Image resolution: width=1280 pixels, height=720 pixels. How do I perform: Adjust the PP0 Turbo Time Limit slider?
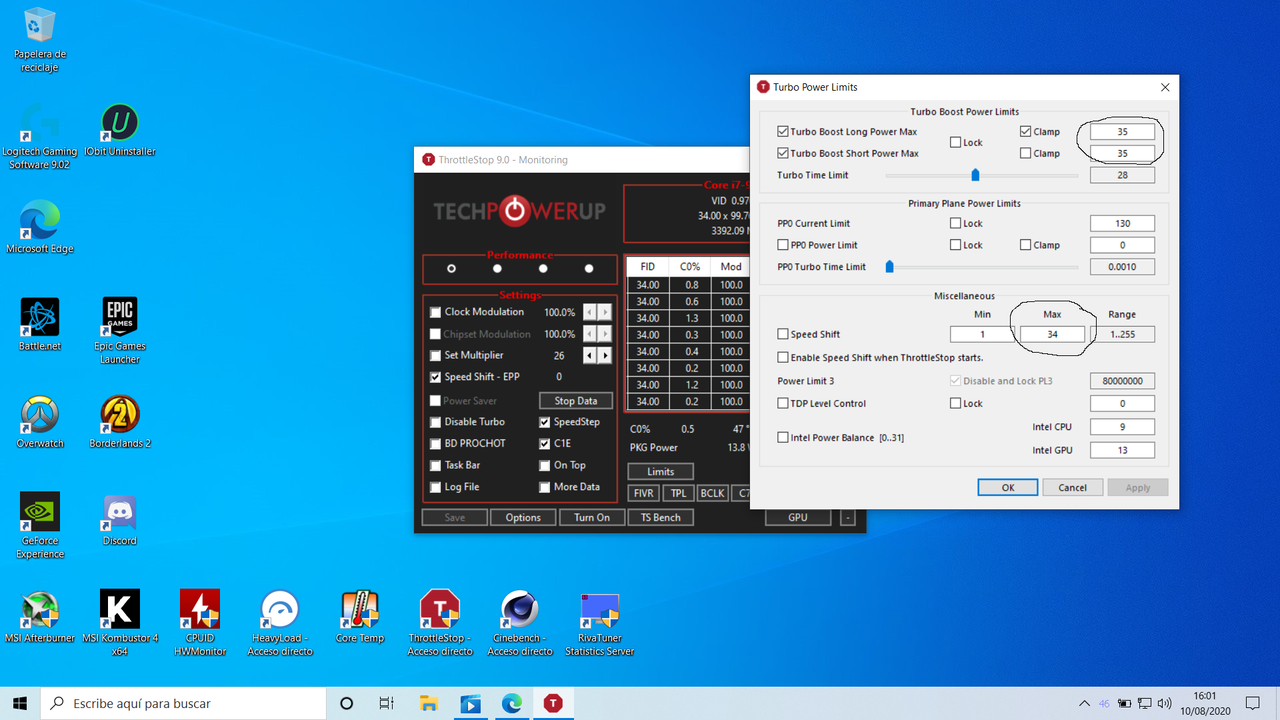[889, 267]
